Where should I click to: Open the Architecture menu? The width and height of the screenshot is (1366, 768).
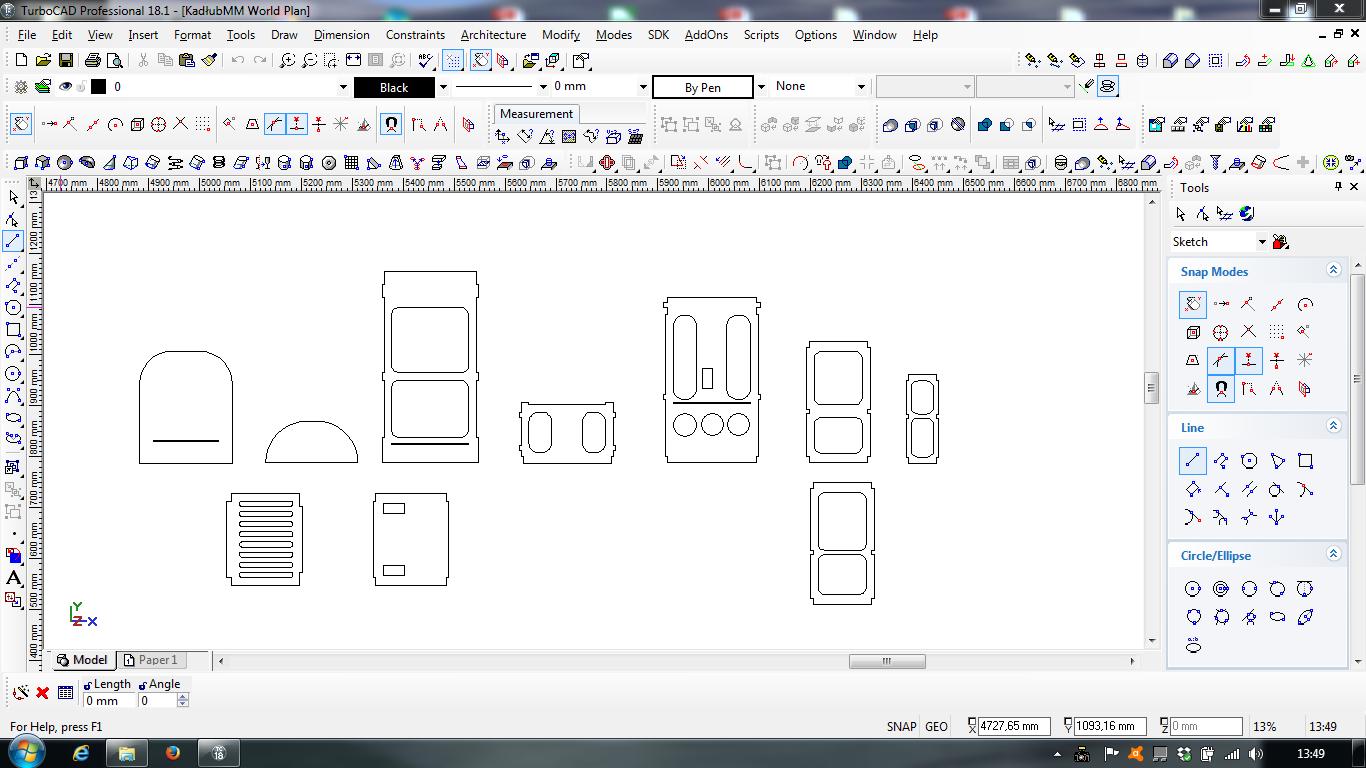(x=493, y=34)
